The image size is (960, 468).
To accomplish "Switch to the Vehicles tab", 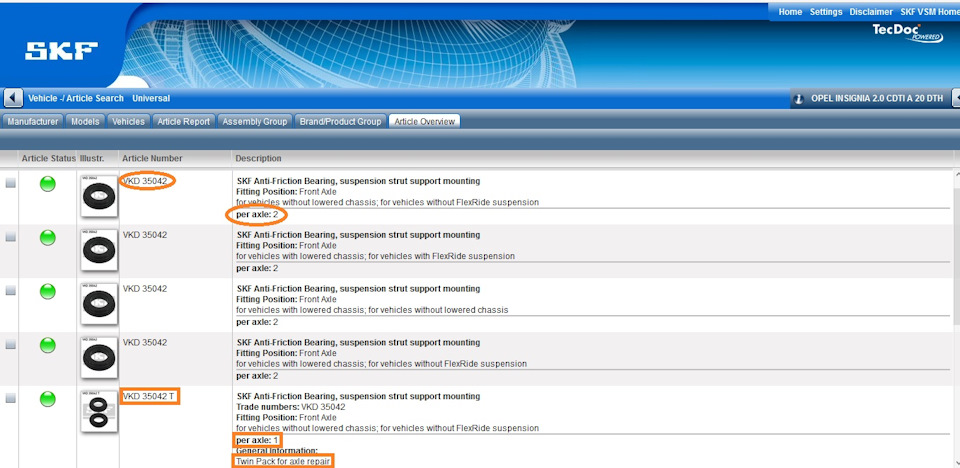I will [x=129, y=121].
